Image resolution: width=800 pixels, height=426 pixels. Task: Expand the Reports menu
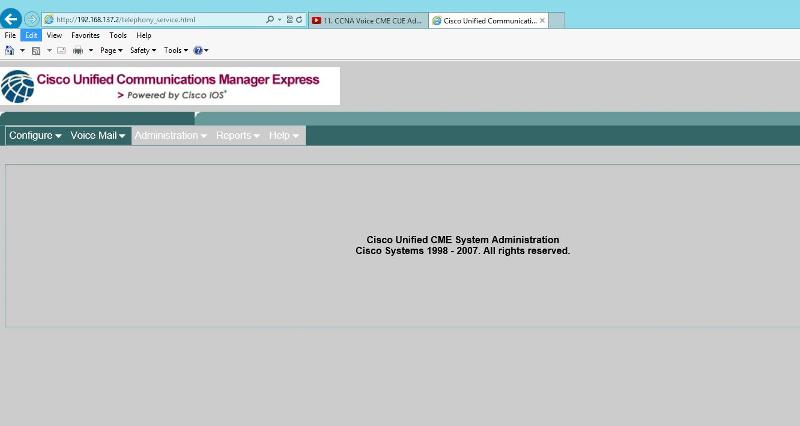pos(238,135)
